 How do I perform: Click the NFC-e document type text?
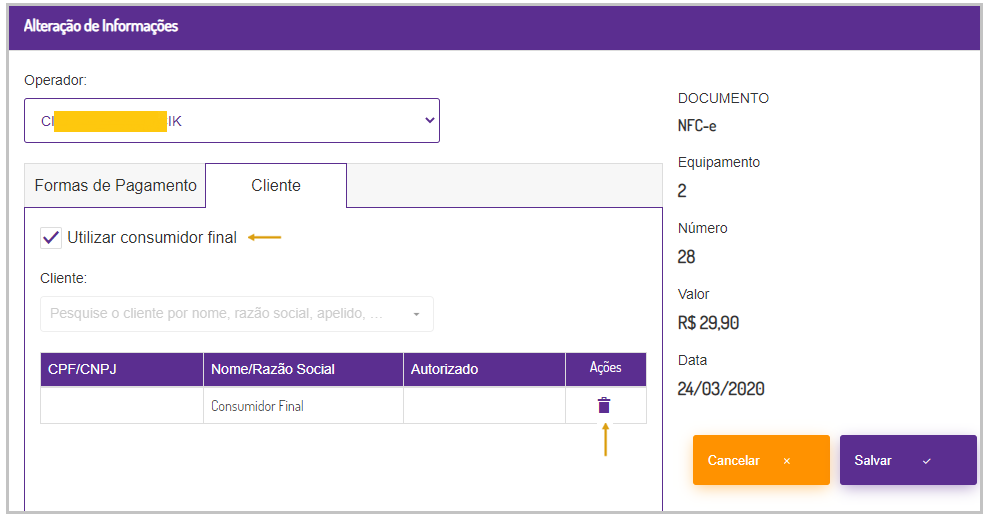pyautogui.click(x=697, y=126)
